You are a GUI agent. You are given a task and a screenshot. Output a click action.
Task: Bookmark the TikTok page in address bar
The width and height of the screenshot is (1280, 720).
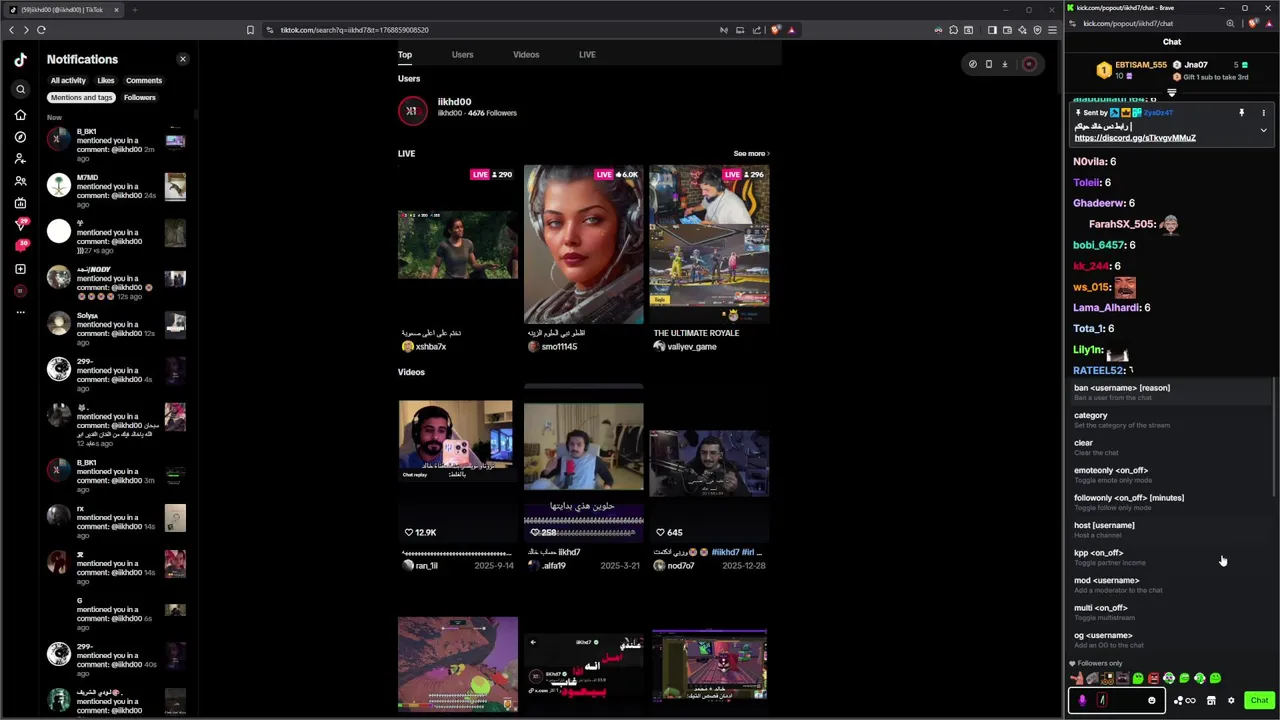250,30
